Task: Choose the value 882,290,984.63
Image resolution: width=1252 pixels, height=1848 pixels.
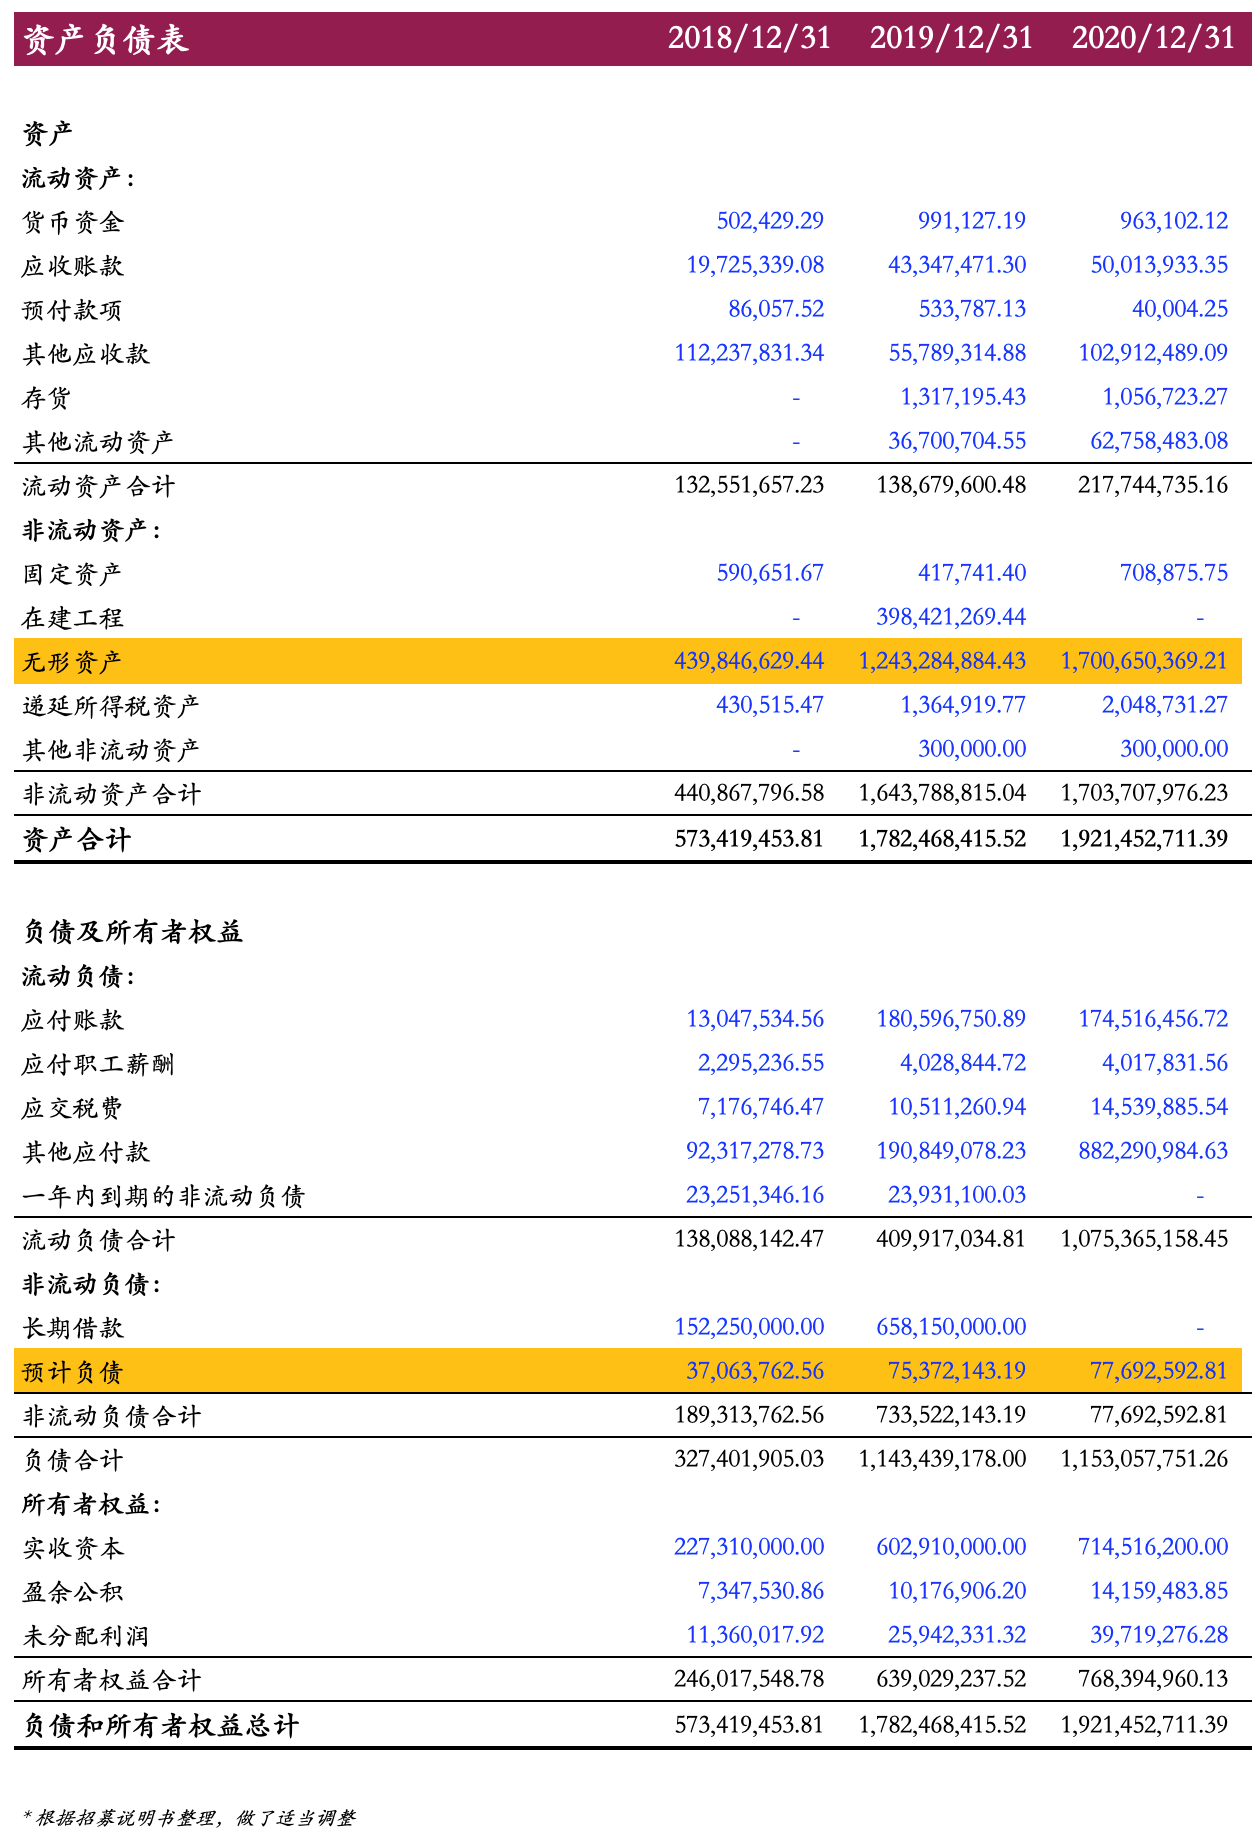Action: point(1153,1151)
